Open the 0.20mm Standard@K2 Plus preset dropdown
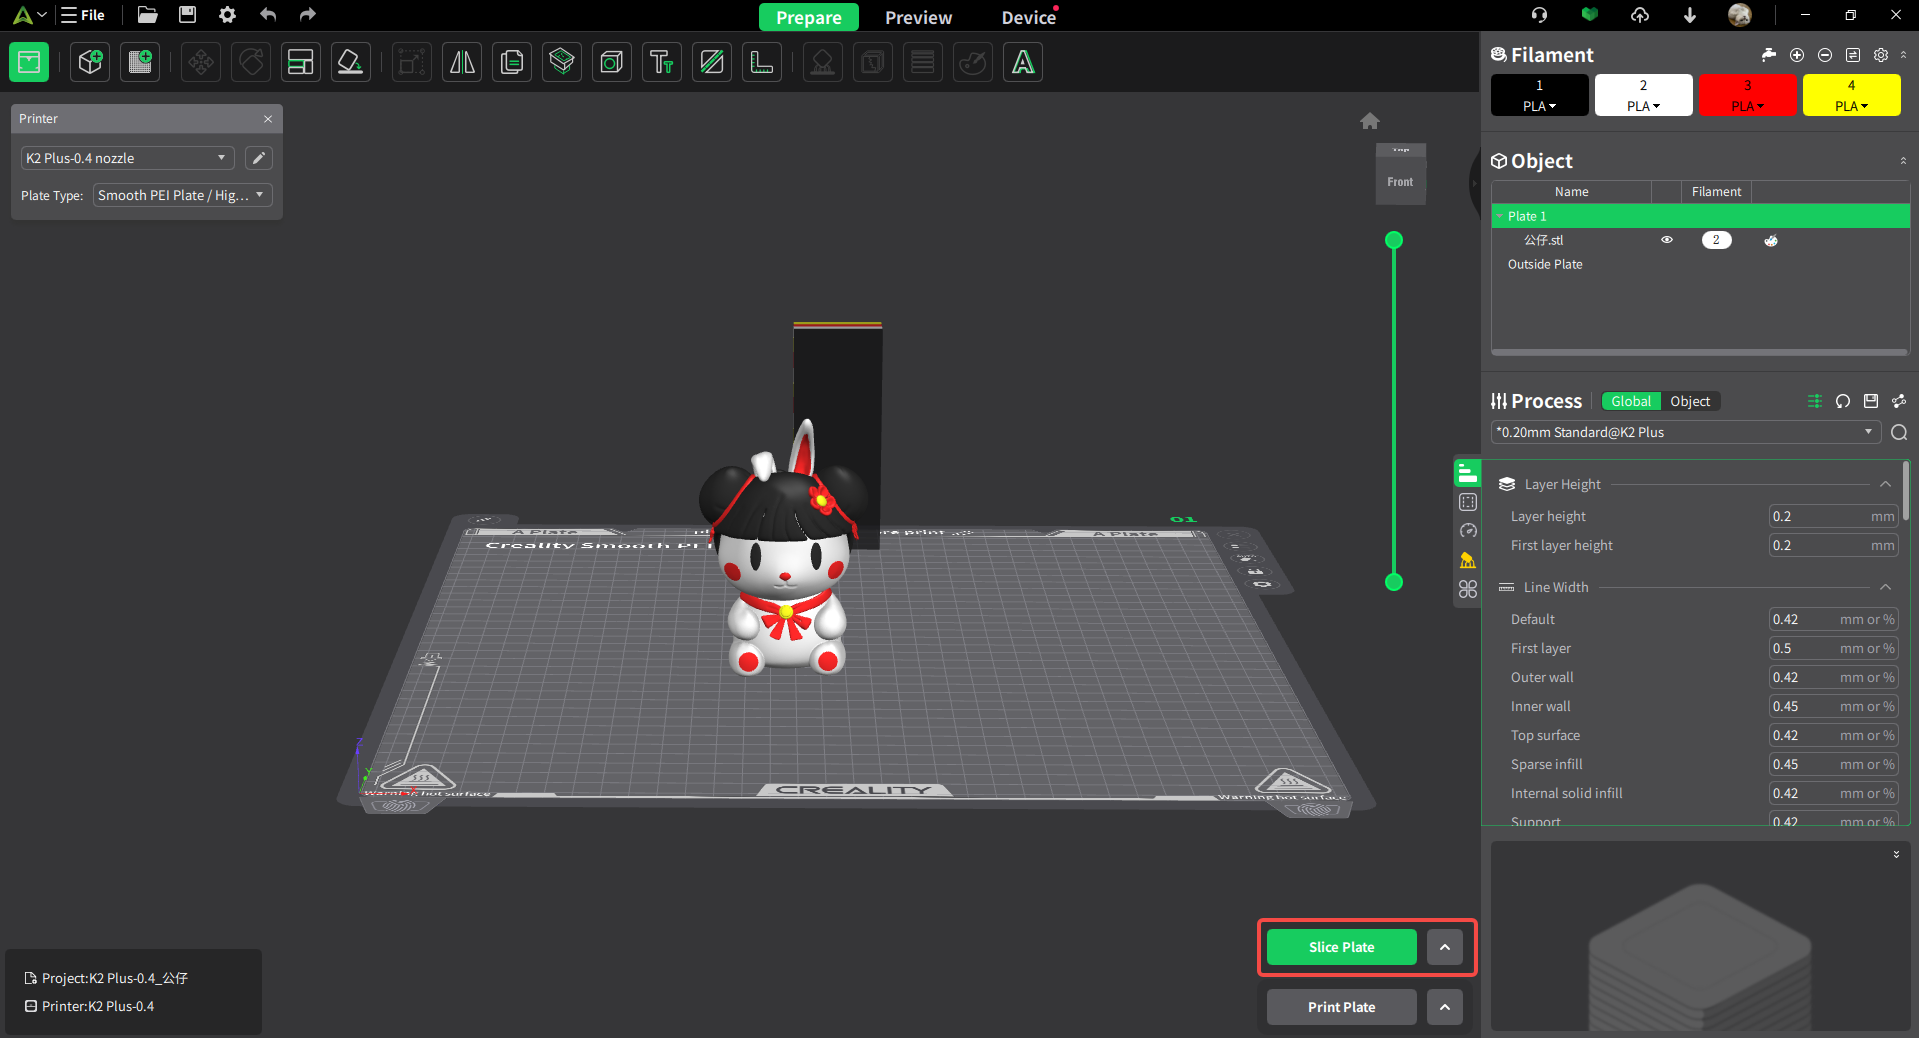1919x1038 pixels. point(1685,432)
